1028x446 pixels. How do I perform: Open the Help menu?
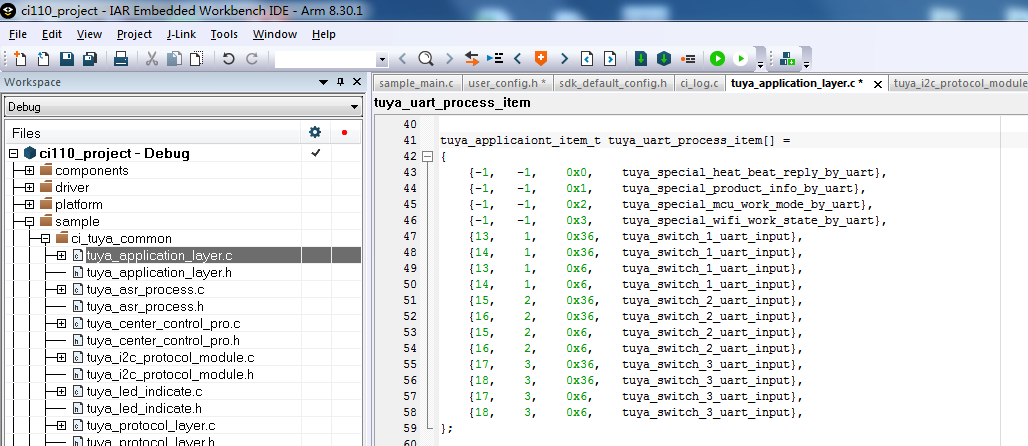pos(324,34)
